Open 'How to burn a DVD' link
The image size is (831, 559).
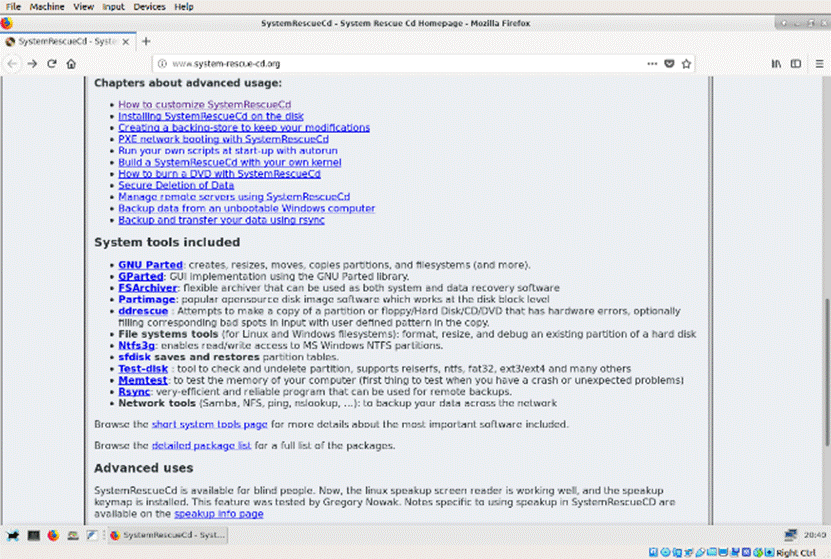(x=219, y=174)
